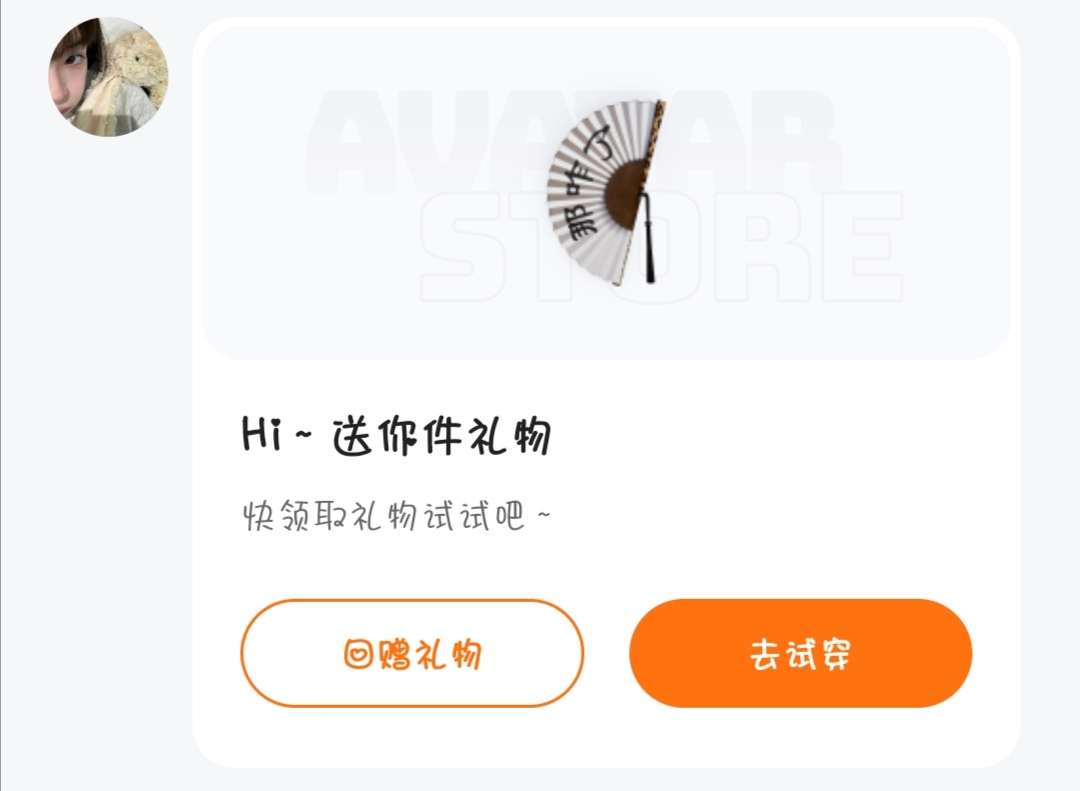
Task: Tap the brown semicircle center of fan
Action: pyautogui.click(x=625, y=195)
